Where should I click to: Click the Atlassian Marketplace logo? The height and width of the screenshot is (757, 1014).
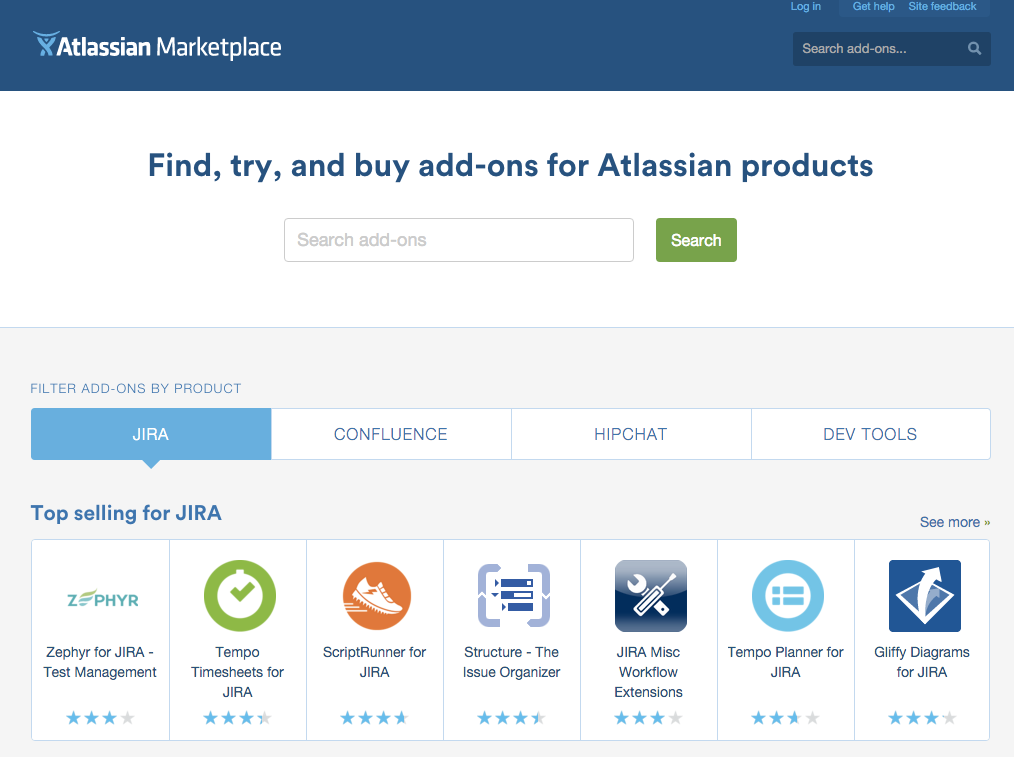point(157,46)
